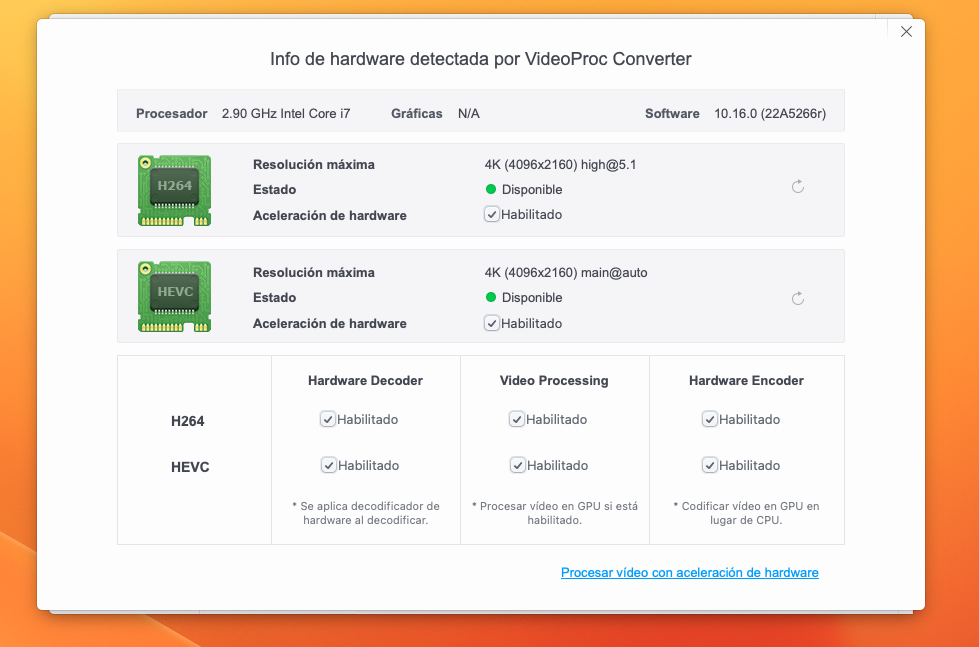The image size is (979, 647).
Task: Click 'Aceleración de hardware' label in H264 panel
Action: (x=330, y=215)
